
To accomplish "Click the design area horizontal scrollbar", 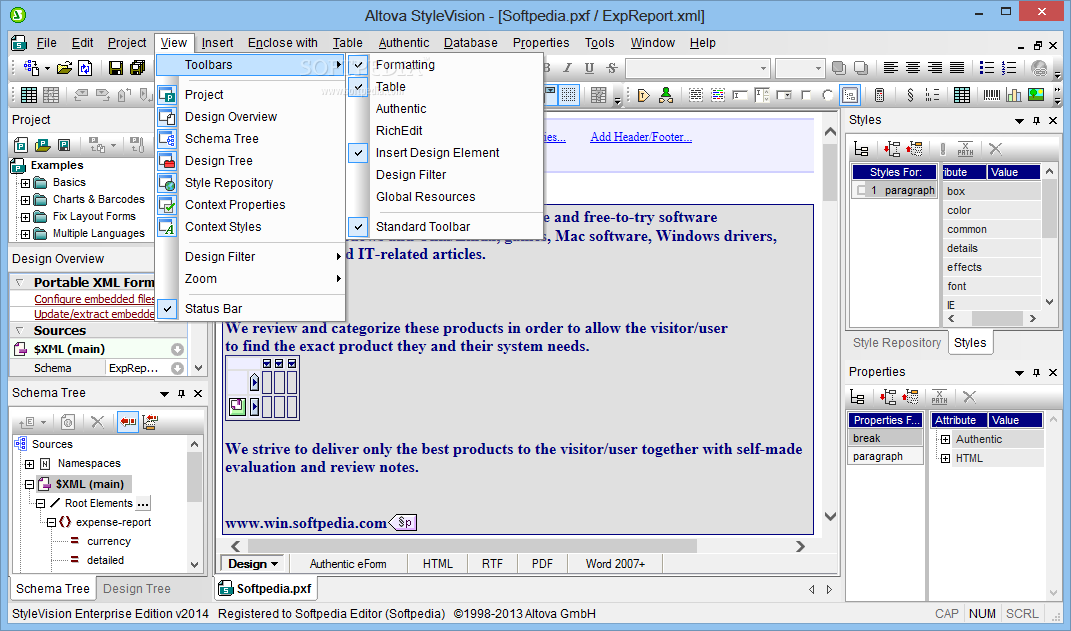I will (x=473, y=546).
